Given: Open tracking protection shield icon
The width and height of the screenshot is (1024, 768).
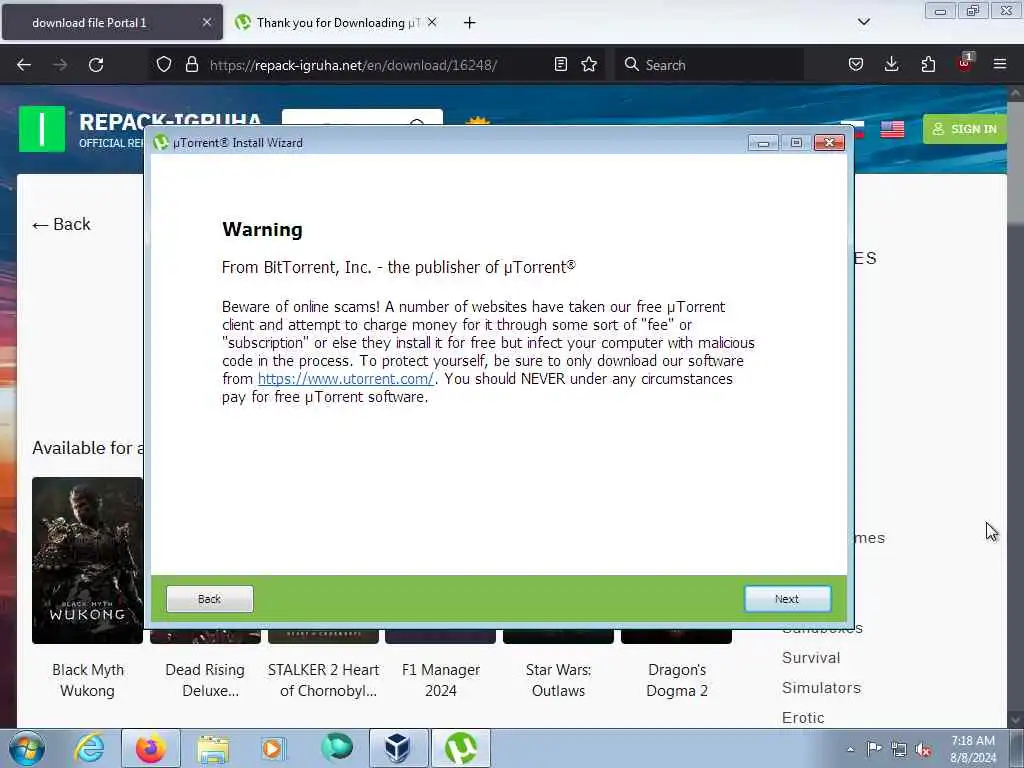Looking at the screenshot, I should click(164, 64).
